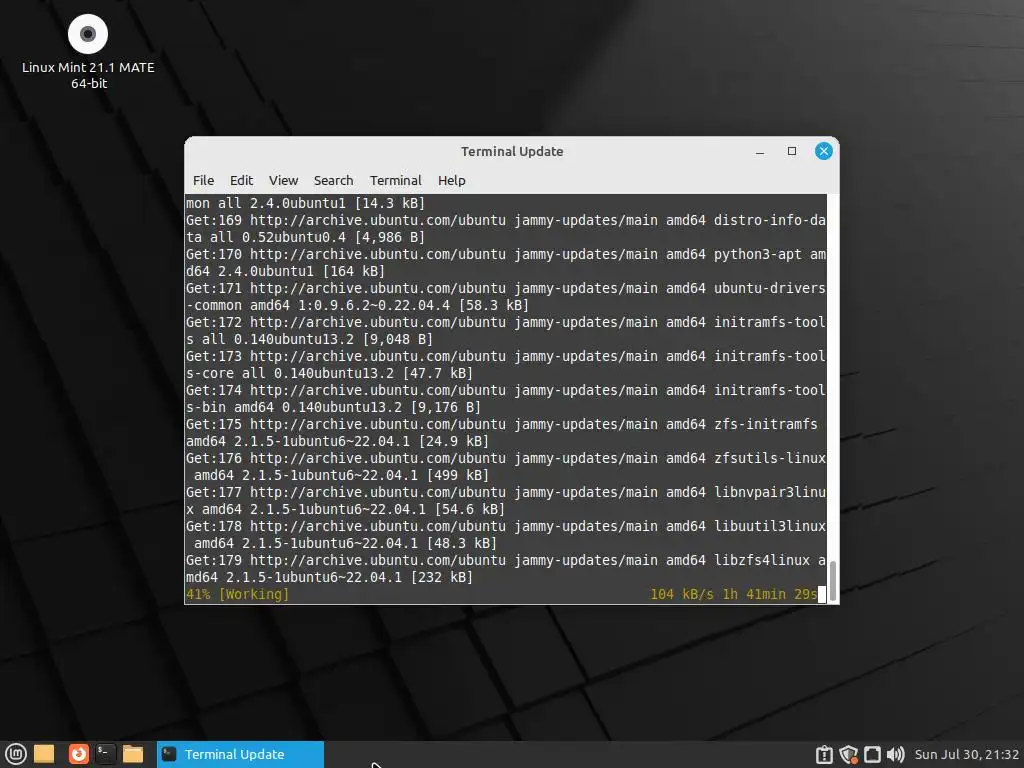Screen dimensions: 1024x768
Task: Open the File menu in terminal
Action: (x=203, y=180)
